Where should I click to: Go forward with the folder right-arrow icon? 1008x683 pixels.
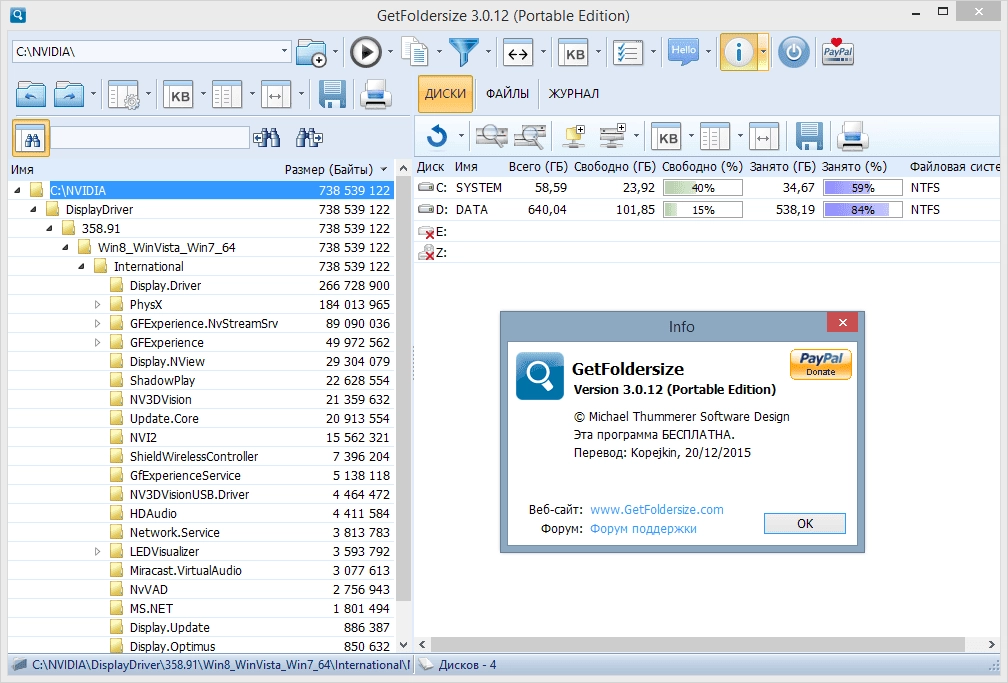point(69,95)
